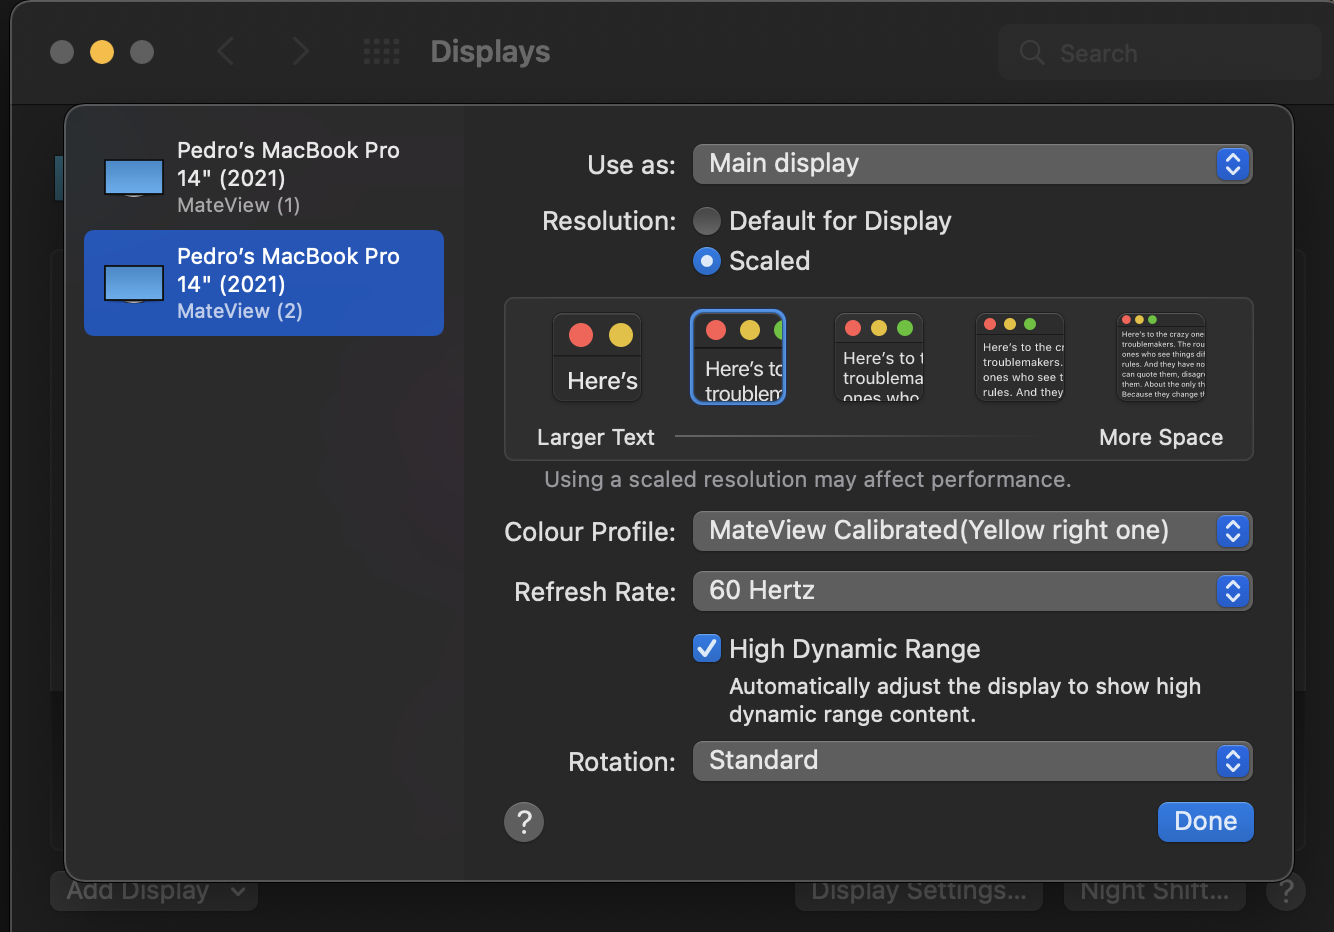Screen dimensions: 1334x932
Task: Go back with the left chevron
Action: (x=226, y=52)
